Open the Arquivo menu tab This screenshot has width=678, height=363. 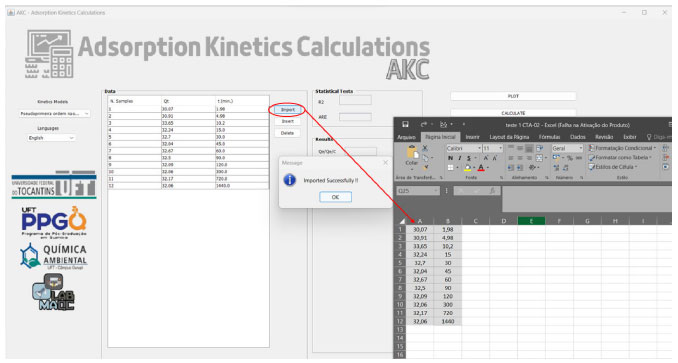[x=406, y=137]
